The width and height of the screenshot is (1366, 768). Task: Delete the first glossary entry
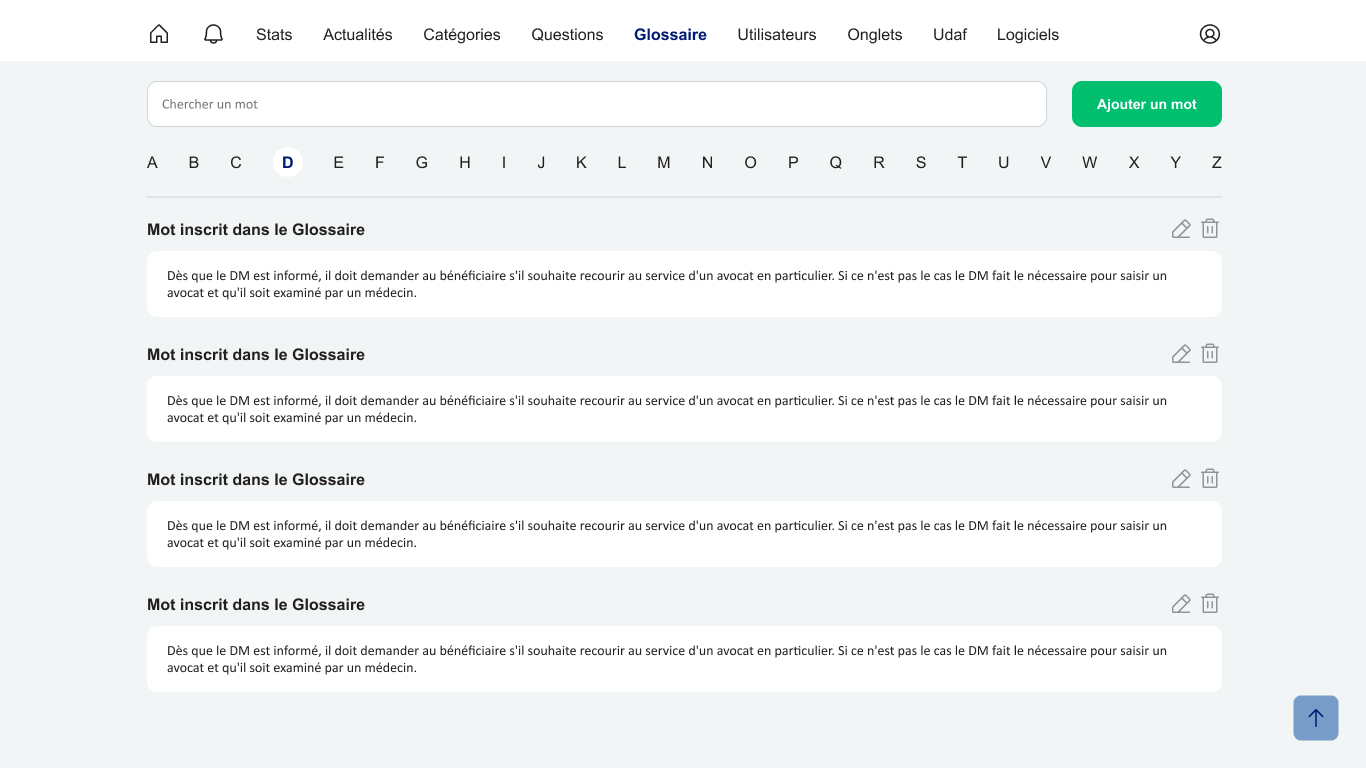point(1210,229)
